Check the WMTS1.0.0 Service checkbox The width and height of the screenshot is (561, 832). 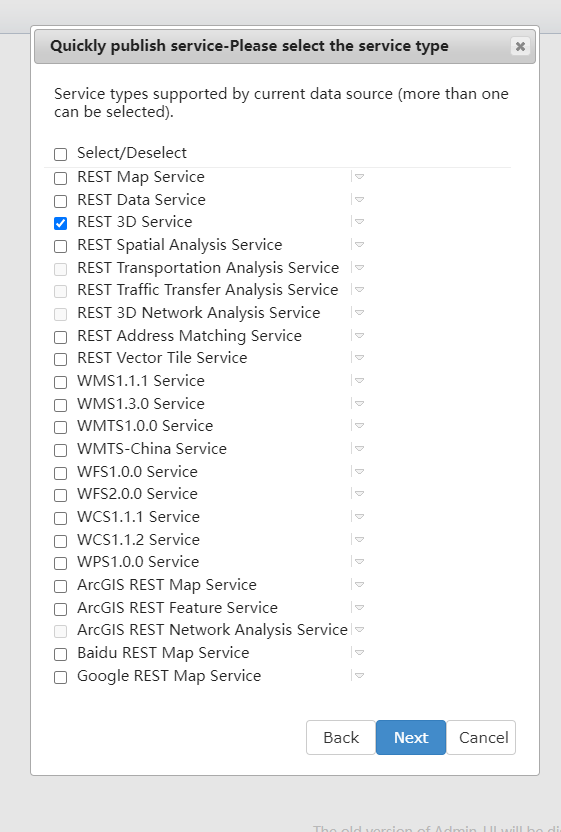click(x=61, y=428)
